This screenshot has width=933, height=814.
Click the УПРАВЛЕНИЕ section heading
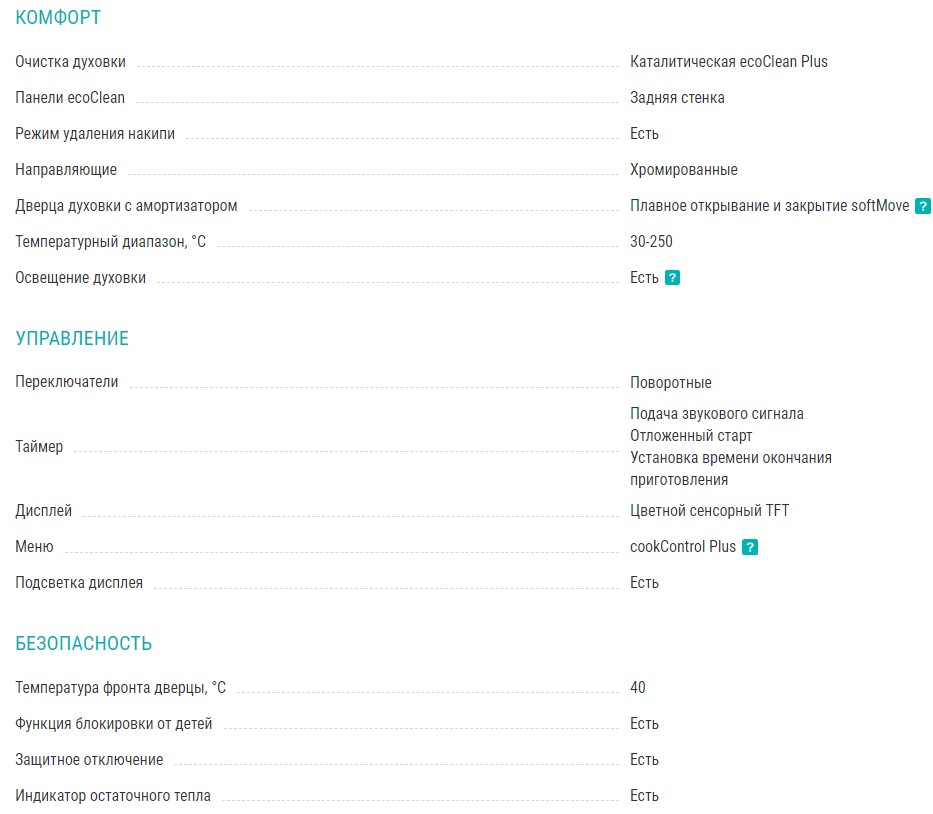tap(72, 338)
